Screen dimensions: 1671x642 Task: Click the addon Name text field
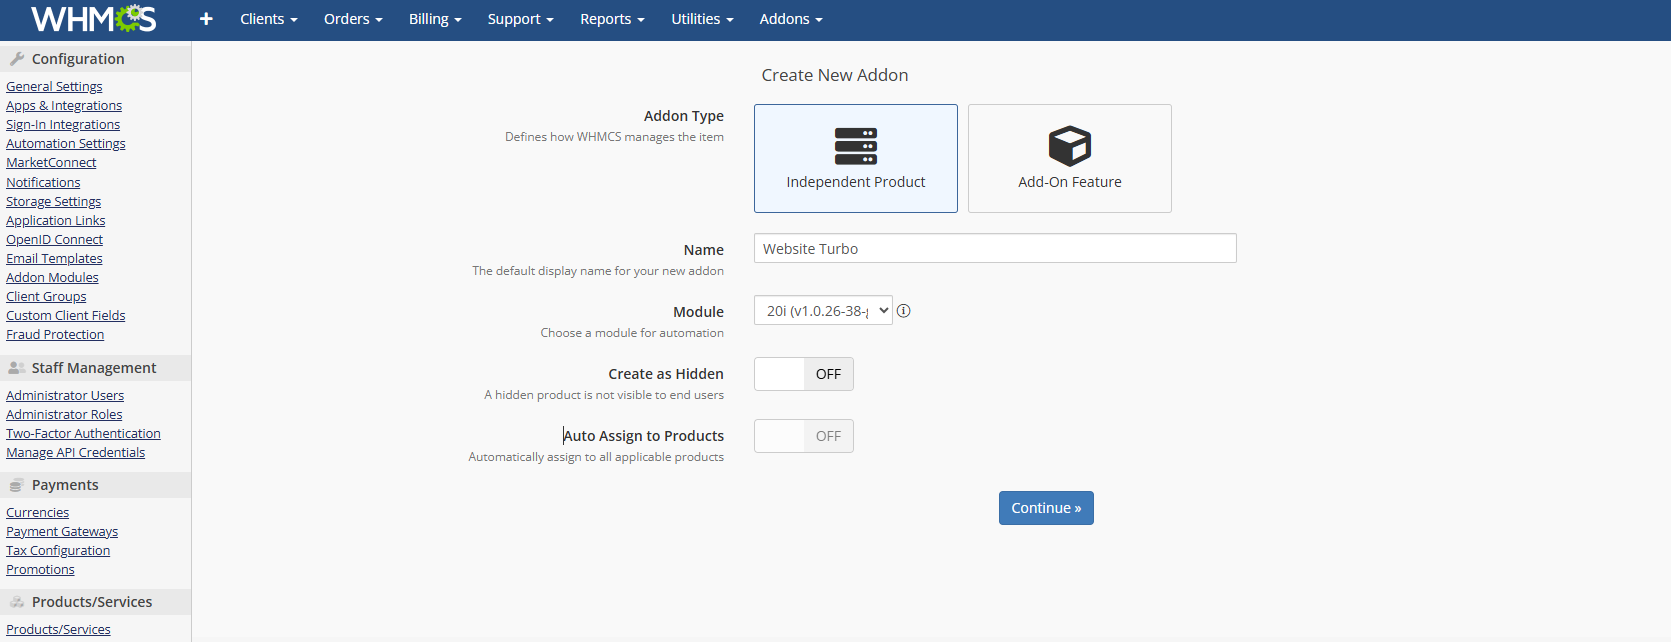994,249
